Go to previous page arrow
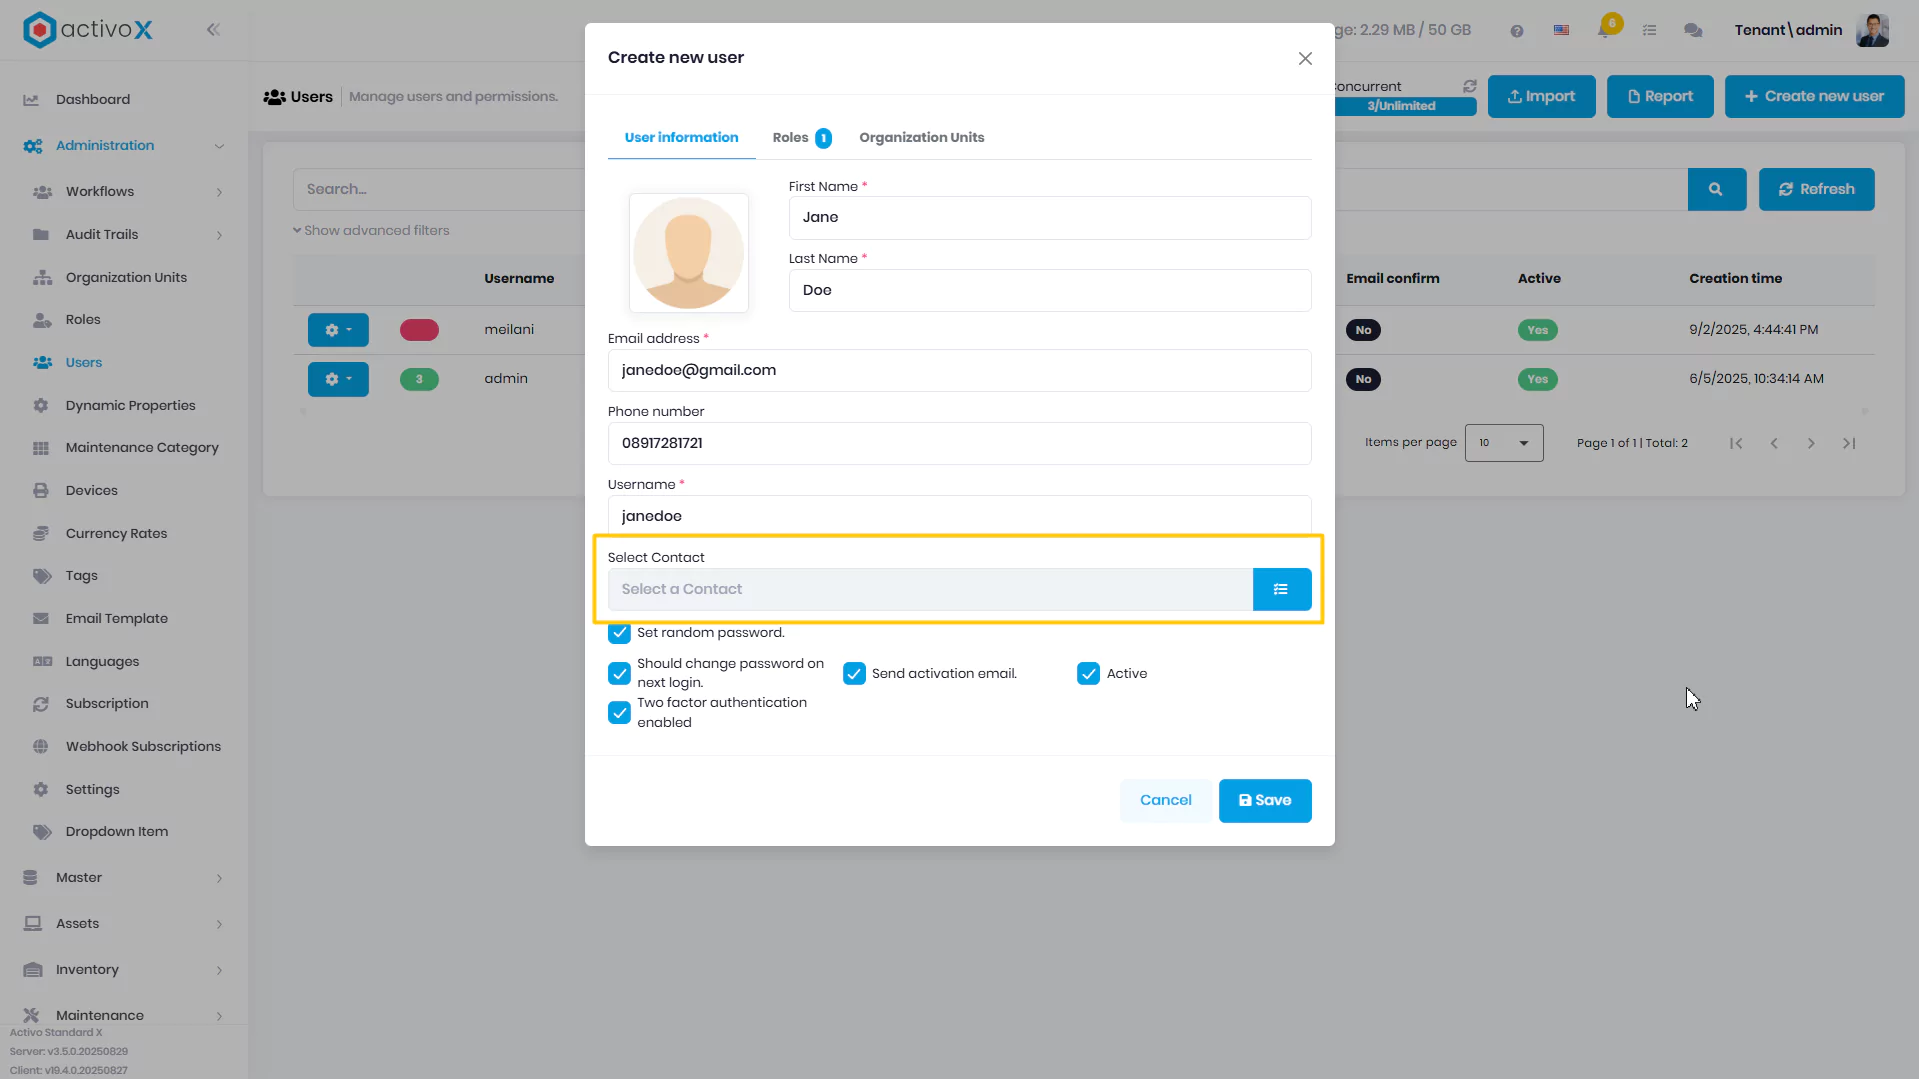This screenshot has height=1079, width=1919. coord(1774,443)
